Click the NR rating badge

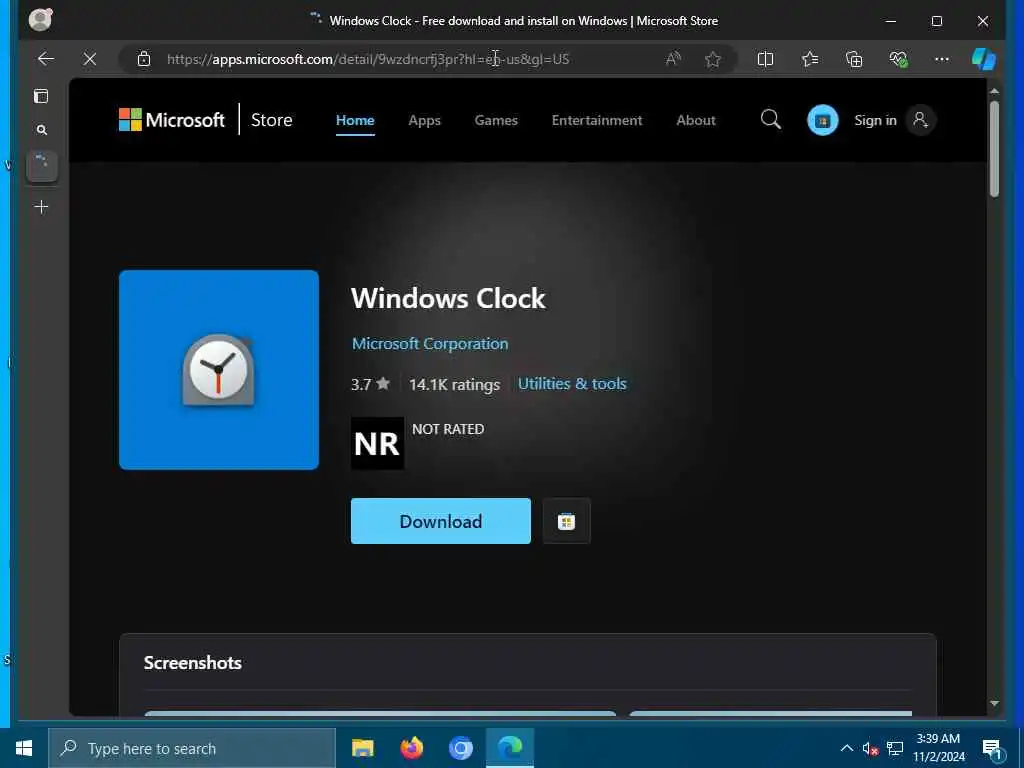point(377,443)
